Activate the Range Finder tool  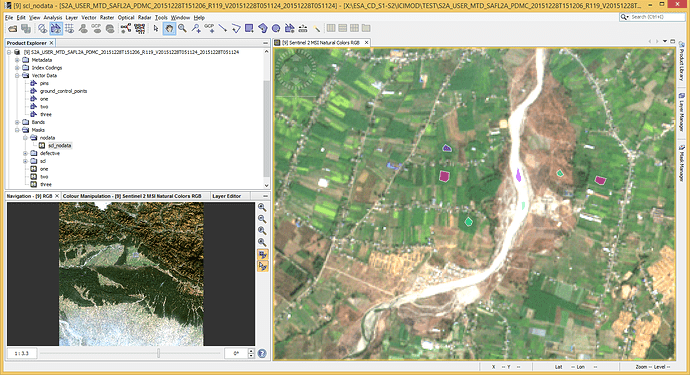coord(303,29)
